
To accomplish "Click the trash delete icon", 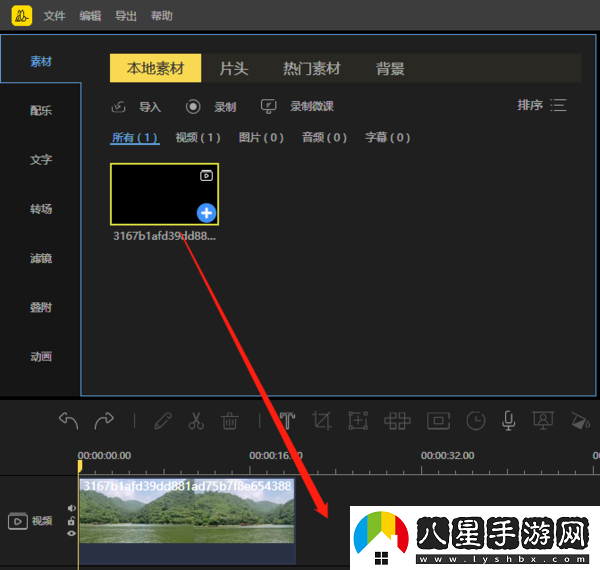I will coord(230,421).
